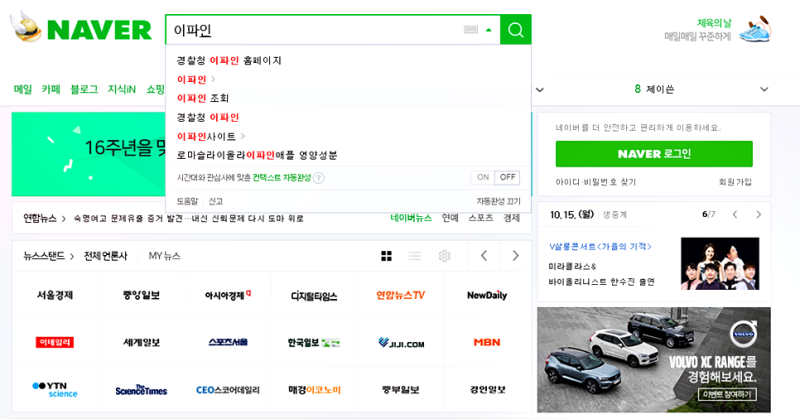Image resolution: width=800 pixels, height=419 pixels.
Task: Open 쇼핑 in navigation
Action: (x=156, y=89)
